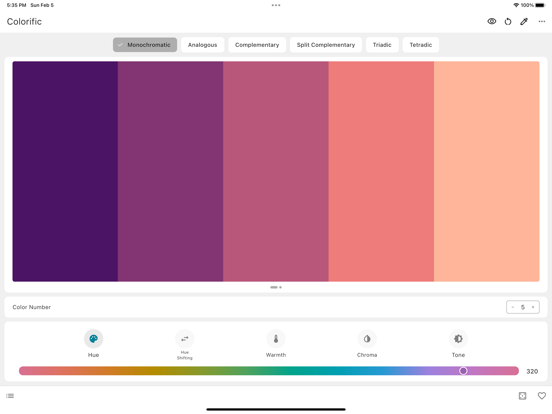Switch to the Analogous tab
This screenshot has height=414, width=552.
pos(202,45)
